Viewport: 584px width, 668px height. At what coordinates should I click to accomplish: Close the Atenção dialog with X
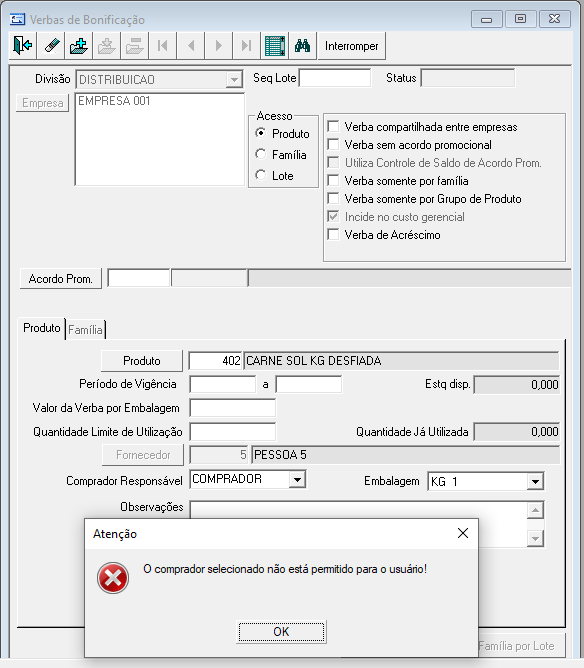point(463,533)
